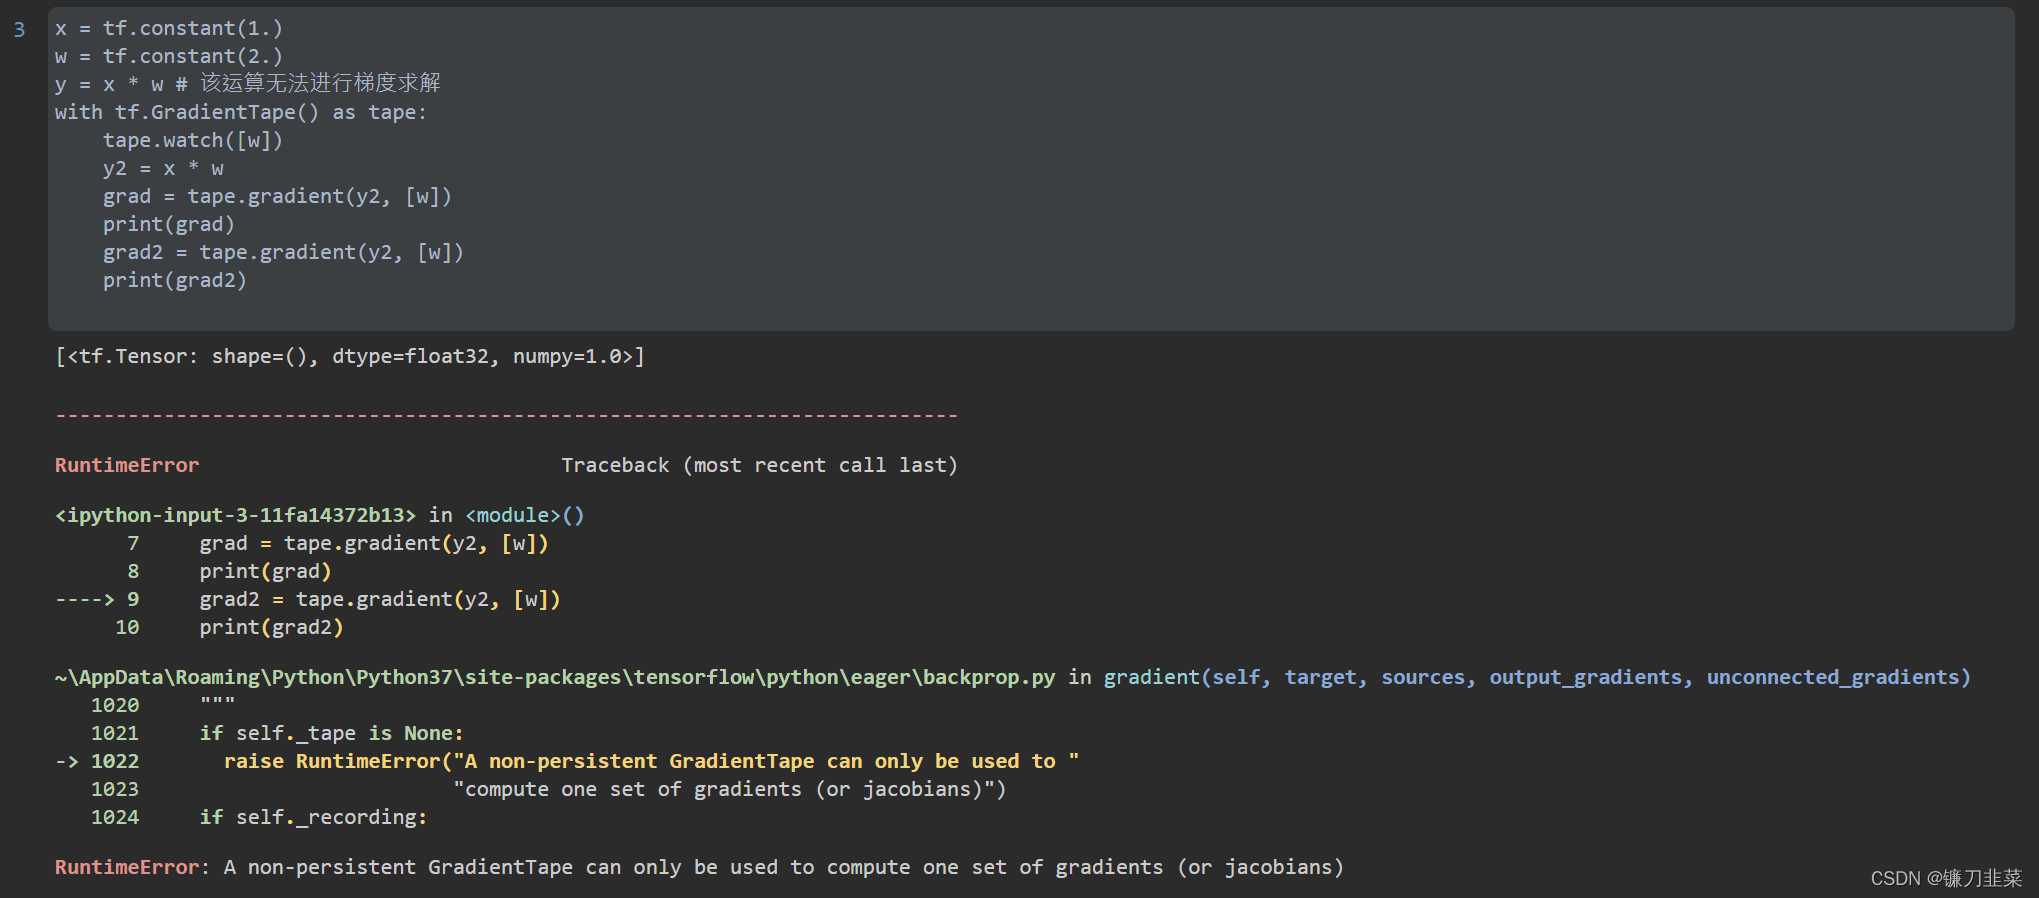This screenshot has height=898, width=2039.
Task: Click the line 'y = x * w' with comment
Action: point(248,84)
